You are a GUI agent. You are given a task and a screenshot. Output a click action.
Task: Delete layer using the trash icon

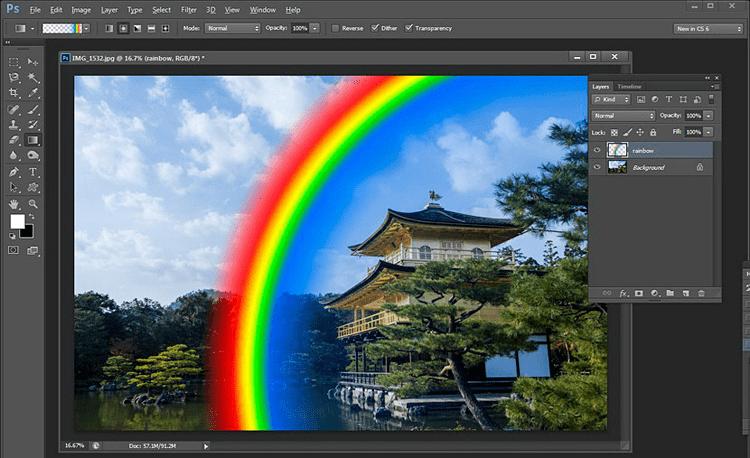point(701,293)
